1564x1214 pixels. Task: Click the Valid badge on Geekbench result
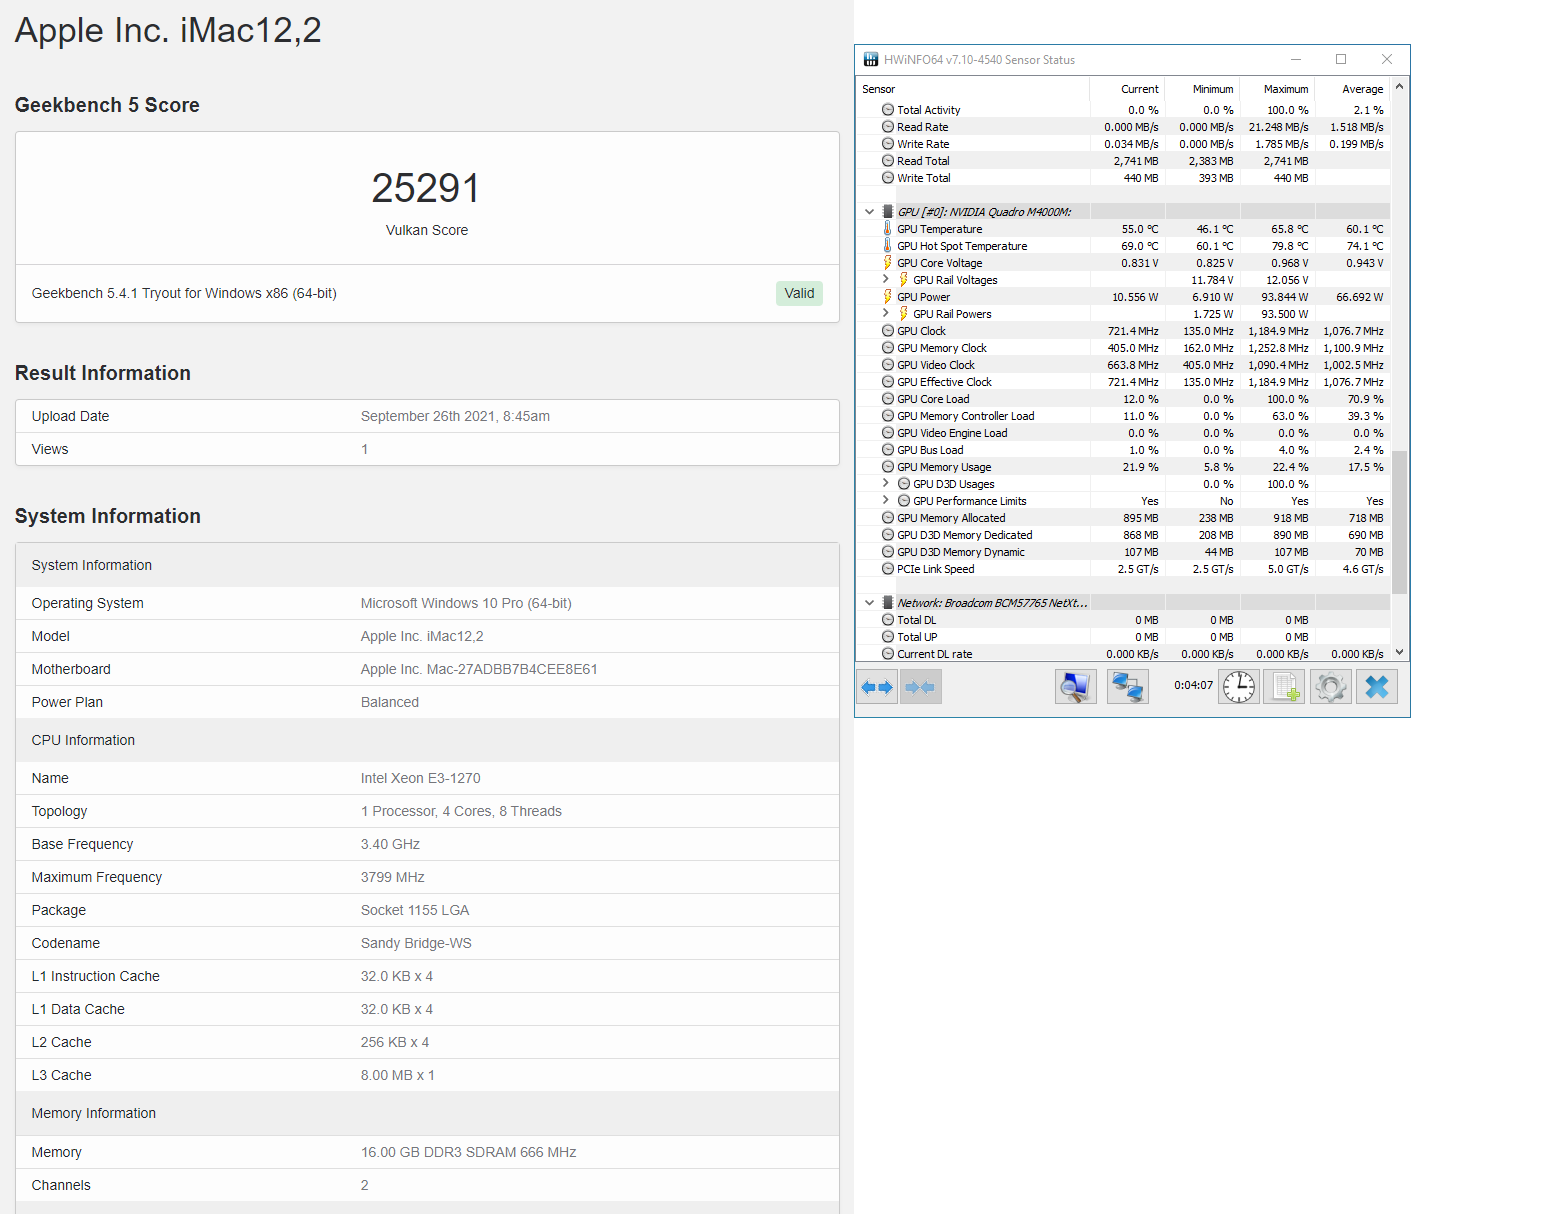pos(799,293)
